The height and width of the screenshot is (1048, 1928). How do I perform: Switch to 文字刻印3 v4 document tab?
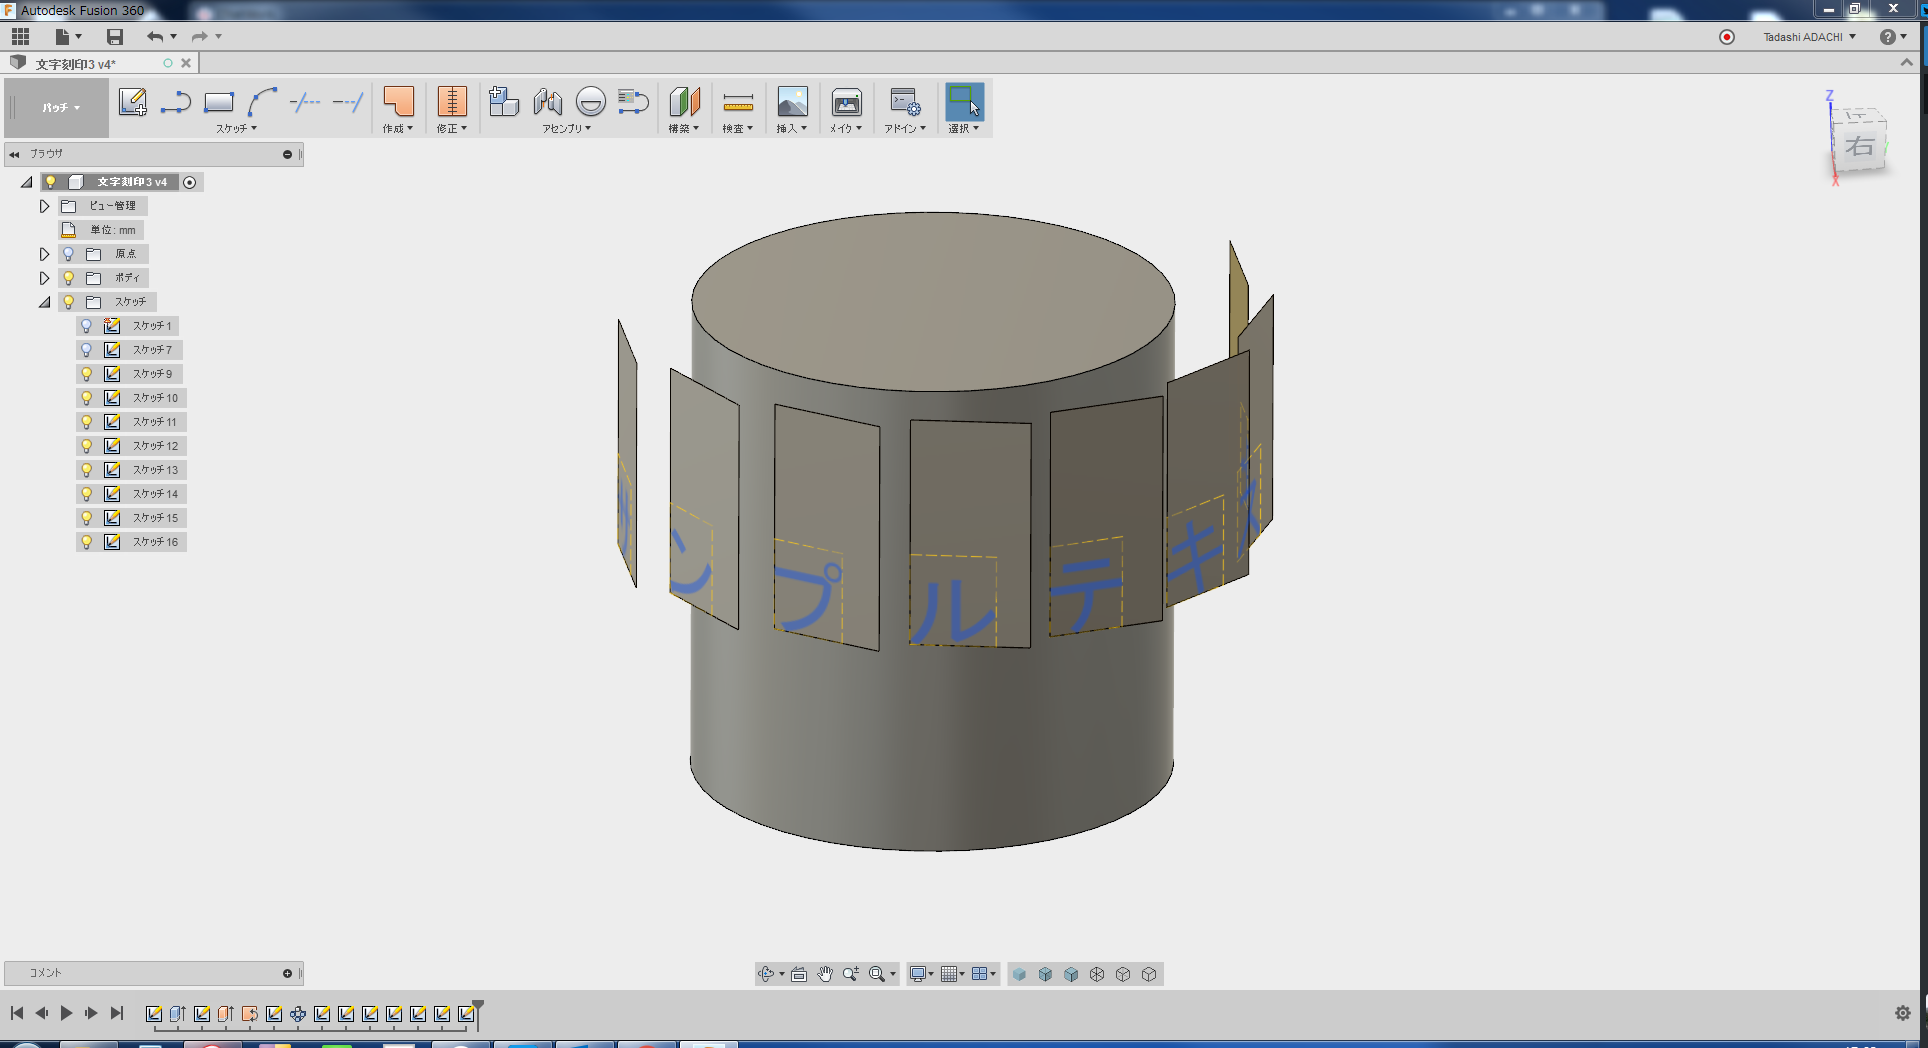[x=76, y=64]
